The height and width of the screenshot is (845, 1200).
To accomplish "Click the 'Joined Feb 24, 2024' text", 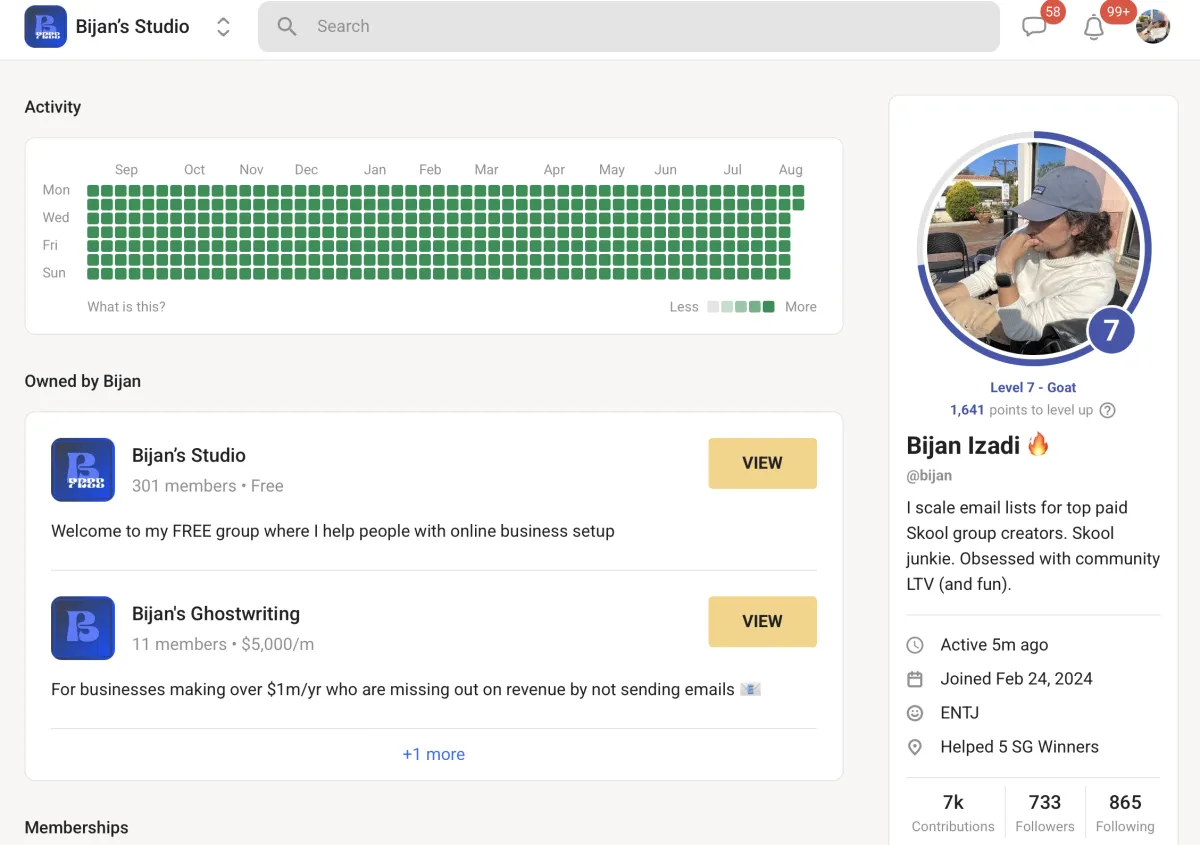I will (1016, 679).
